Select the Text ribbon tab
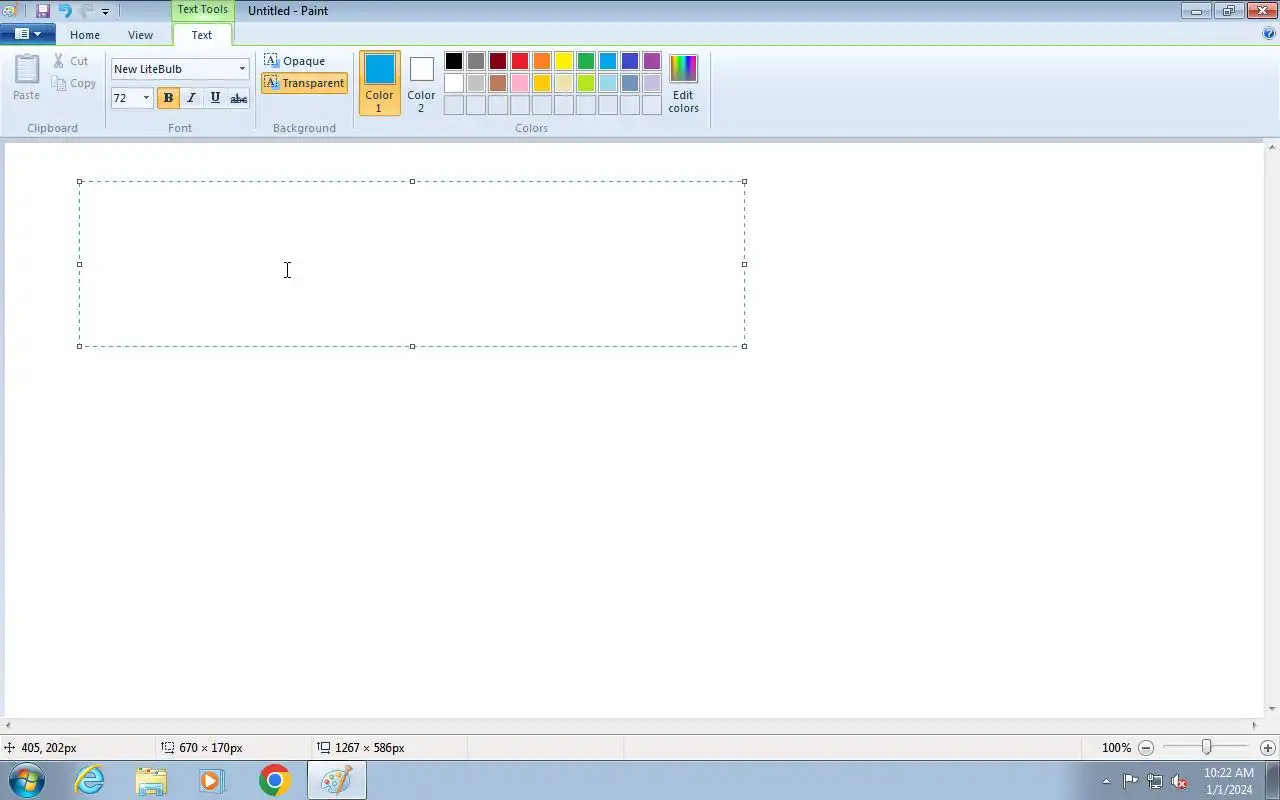 click(202, 35)
